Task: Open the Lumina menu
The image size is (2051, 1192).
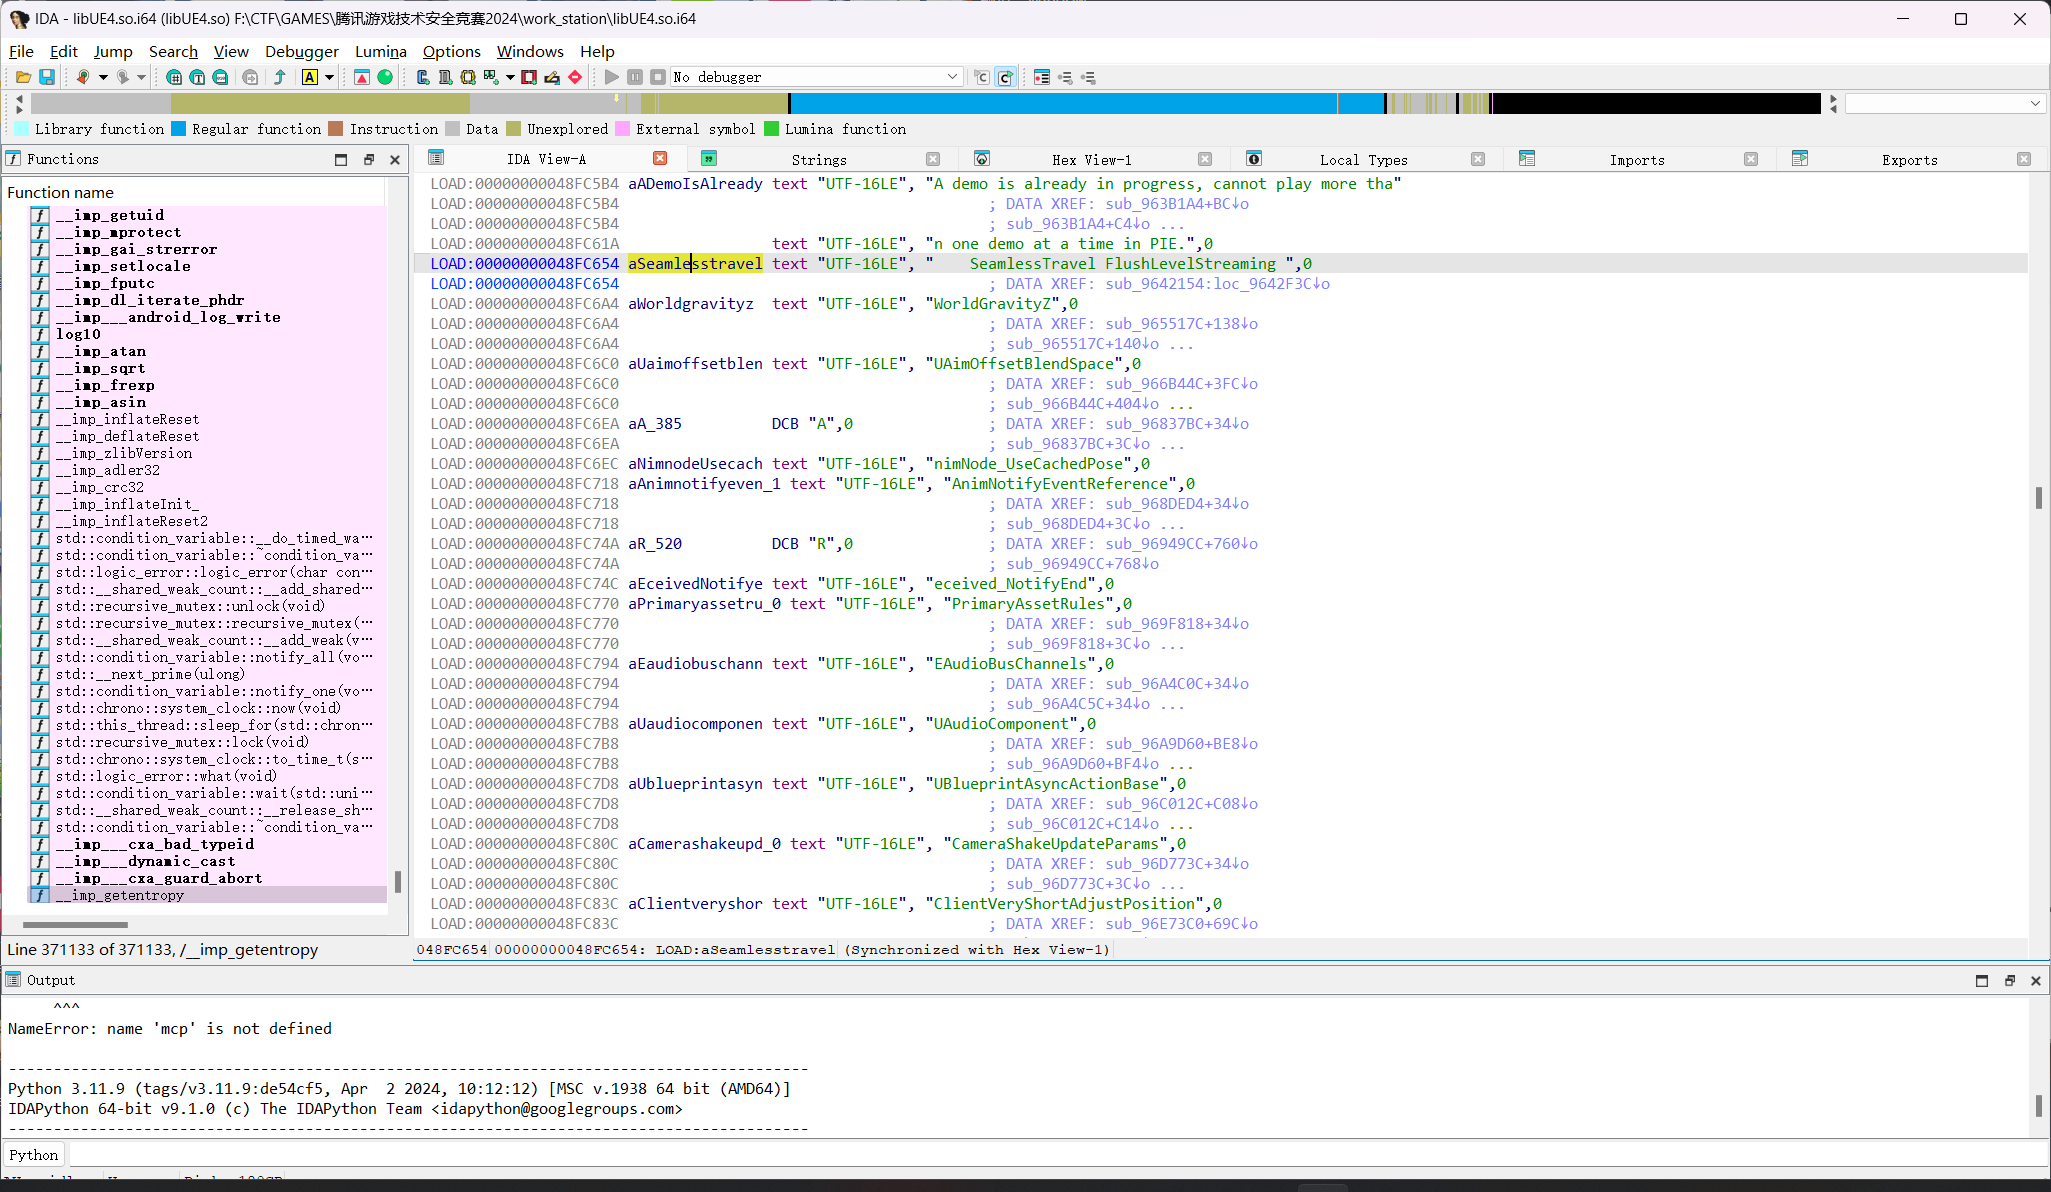Action: pyautogui.click(x=381, y=51)
